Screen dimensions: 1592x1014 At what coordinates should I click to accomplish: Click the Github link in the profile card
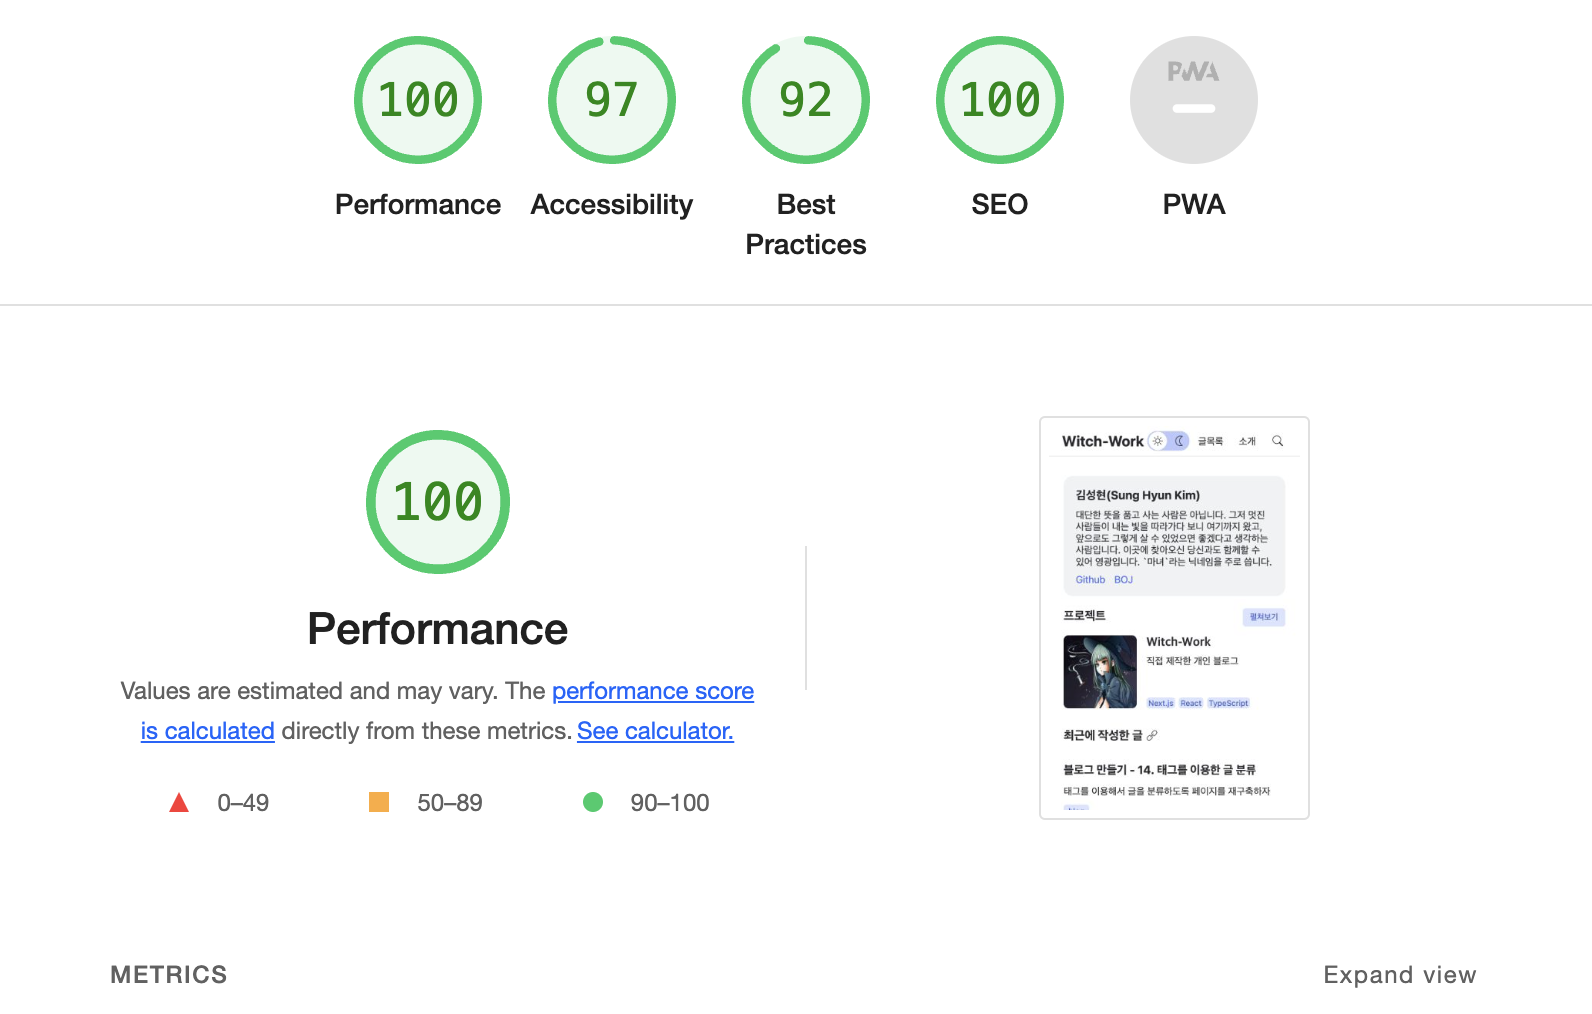point(1090,580)
